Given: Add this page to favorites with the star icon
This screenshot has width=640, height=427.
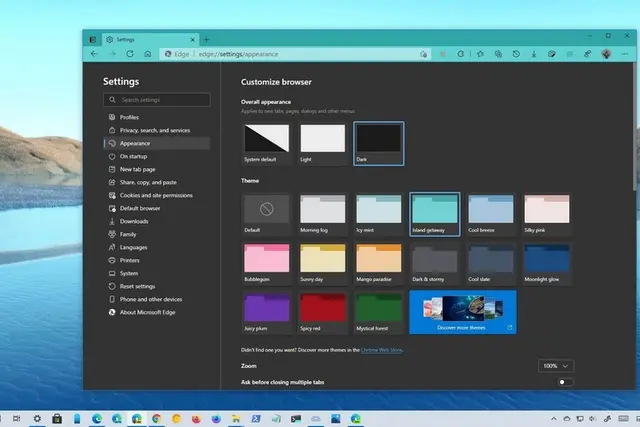Looking at the screenshot, I should pos(423,54).
